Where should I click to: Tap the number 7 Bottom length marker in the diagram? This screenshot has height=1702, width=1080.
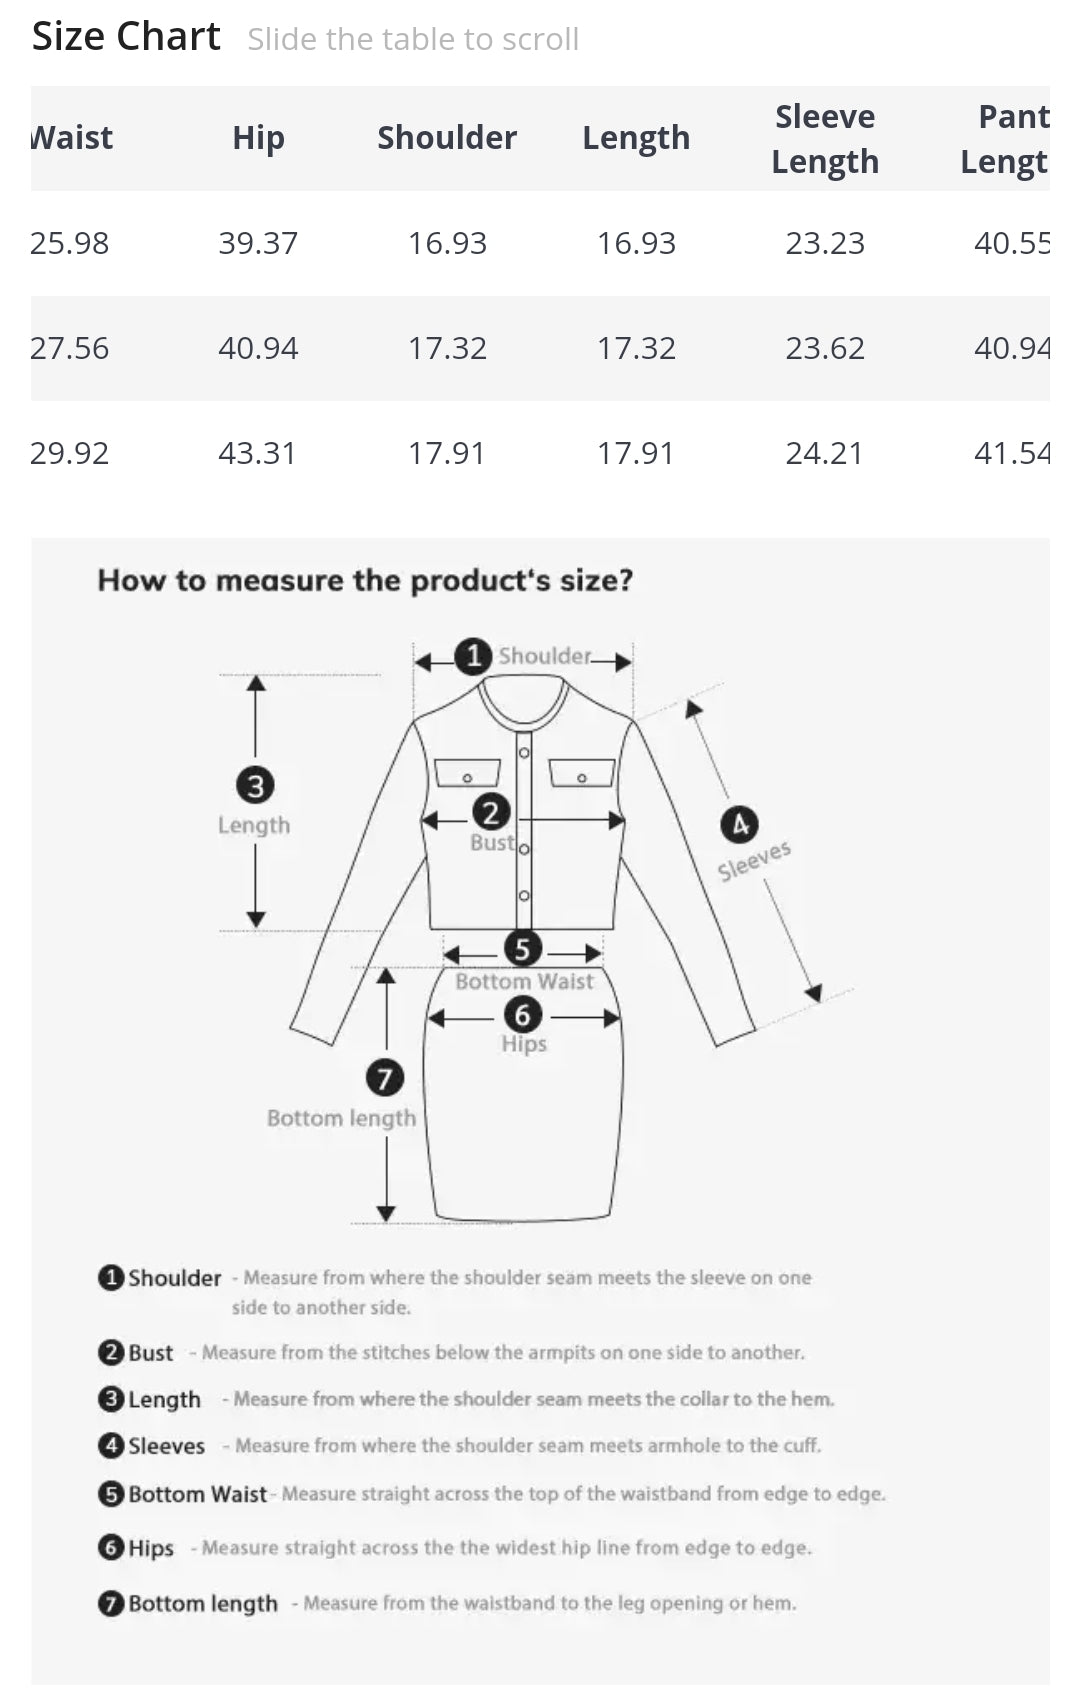coord(385,1077)
